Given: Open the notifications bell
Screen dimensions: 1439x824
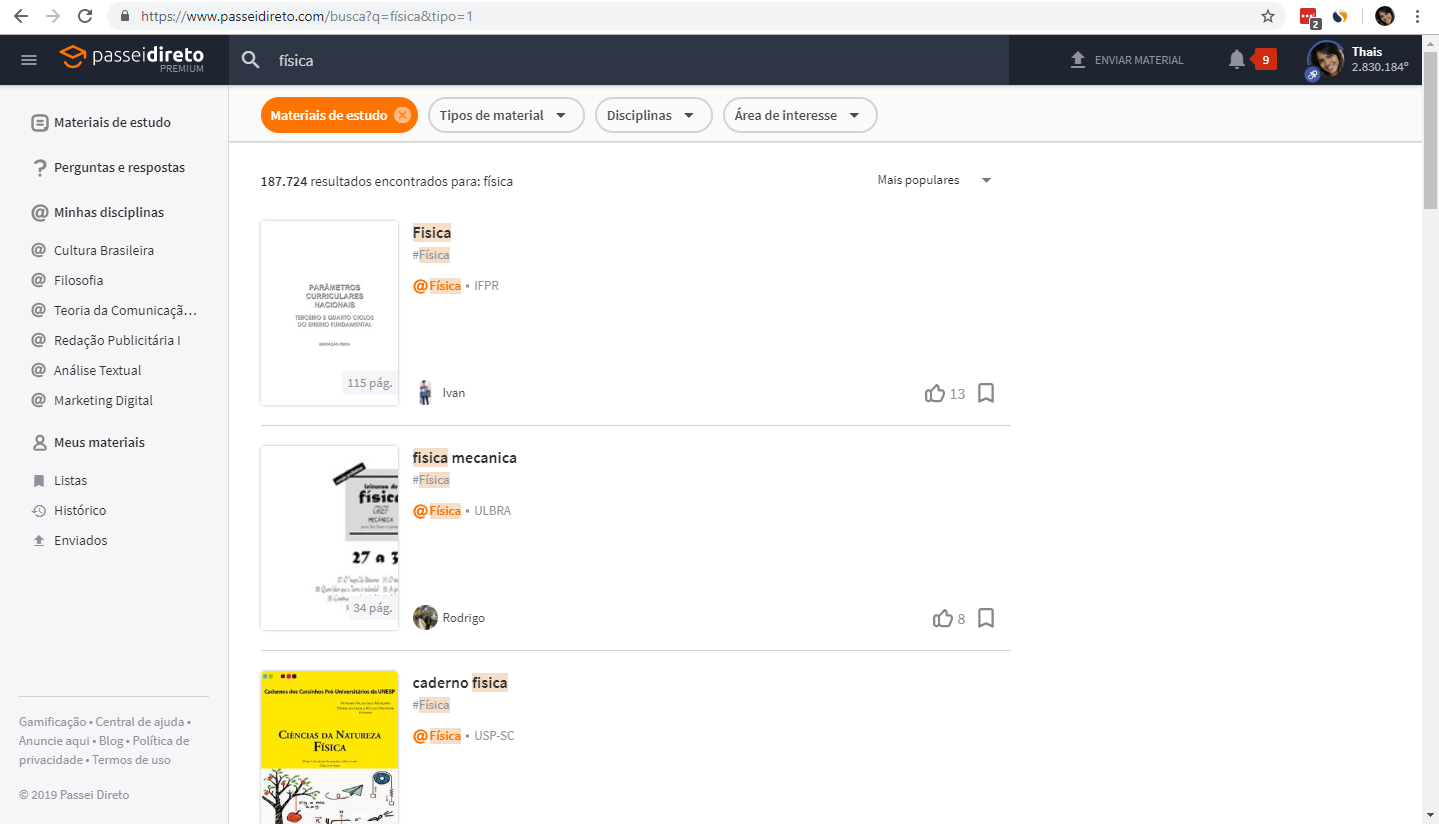Looking at the screenshot, I should click(1237, 60).
